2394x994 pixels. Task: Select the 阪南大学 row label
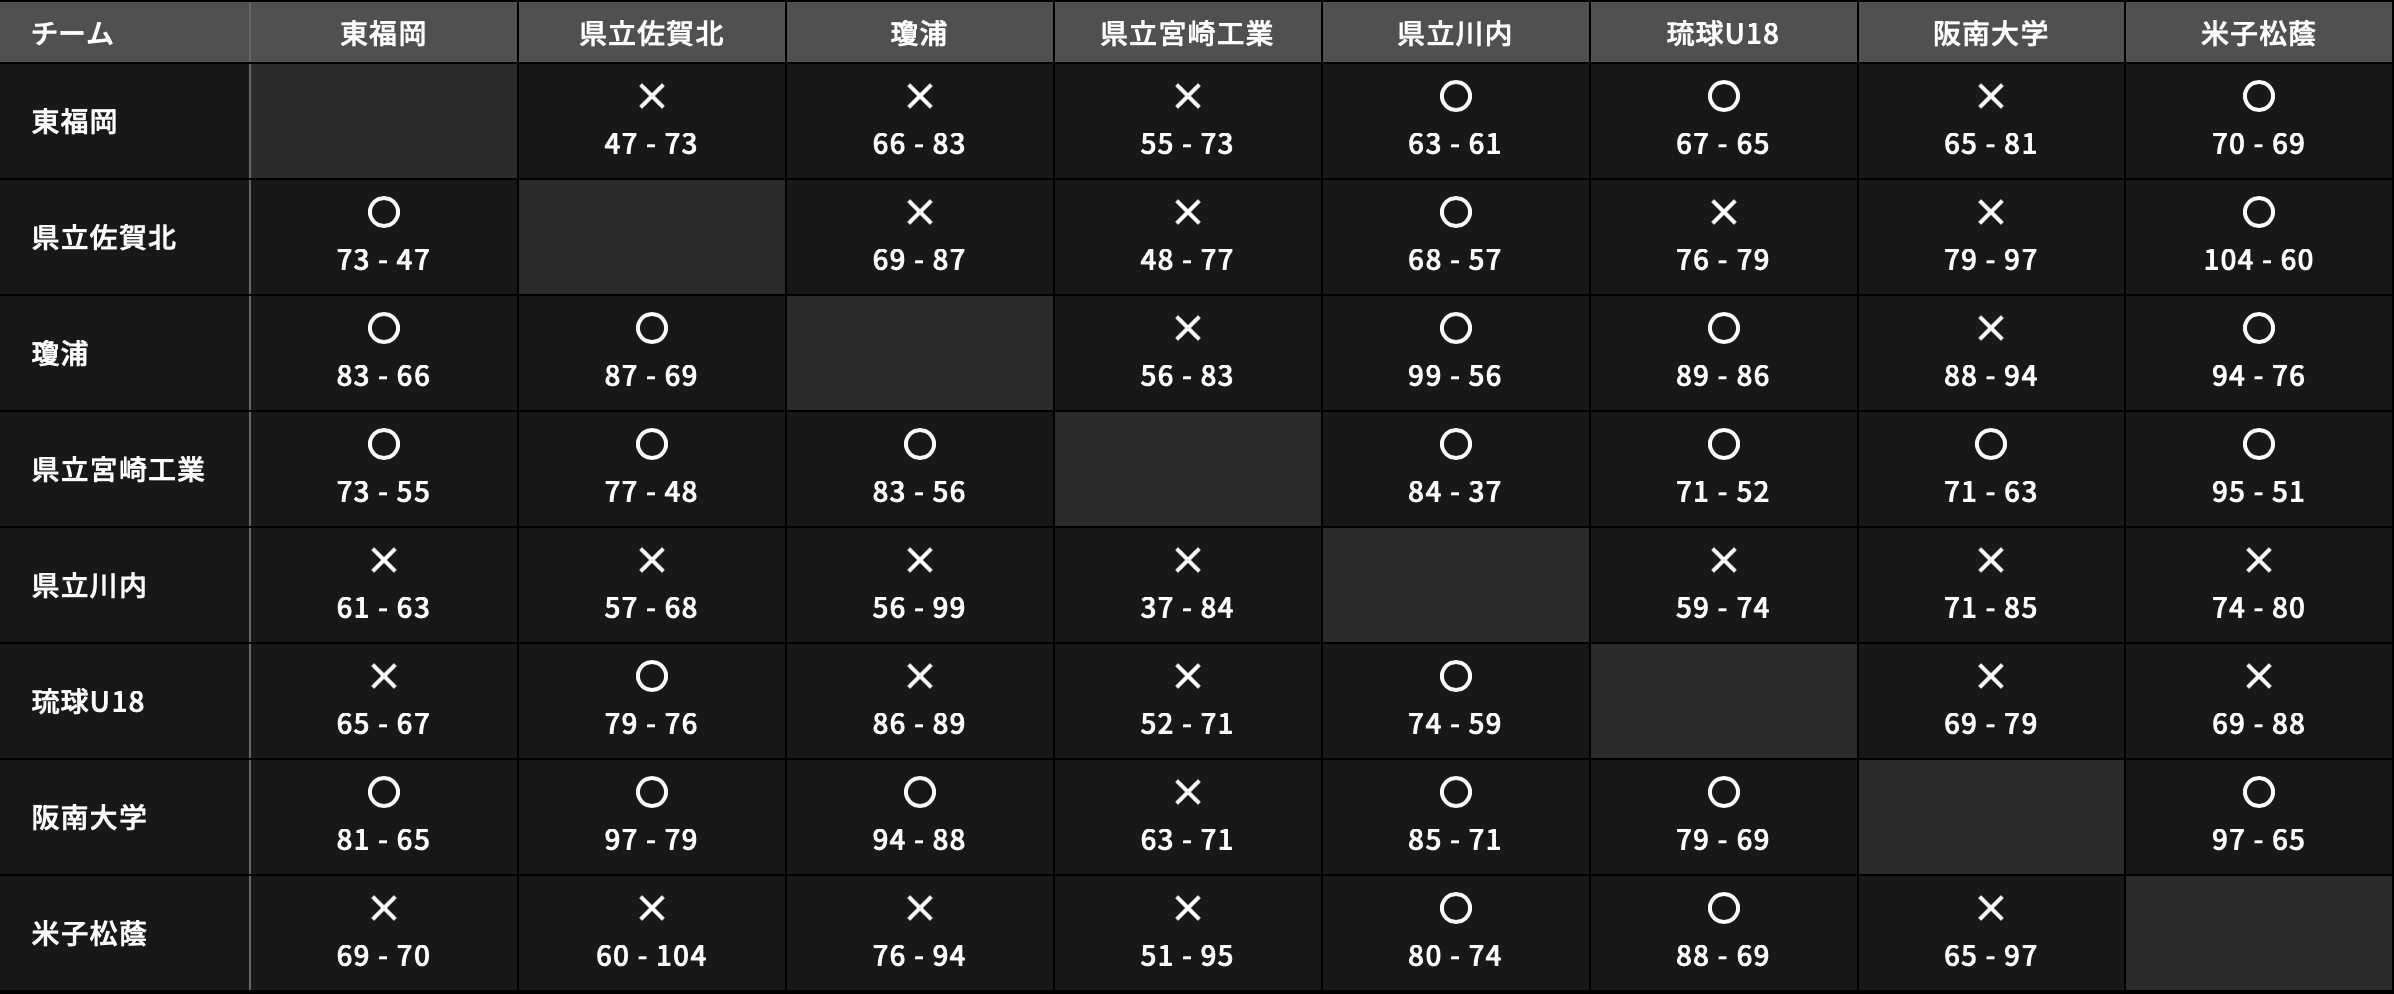pos(89,818)
